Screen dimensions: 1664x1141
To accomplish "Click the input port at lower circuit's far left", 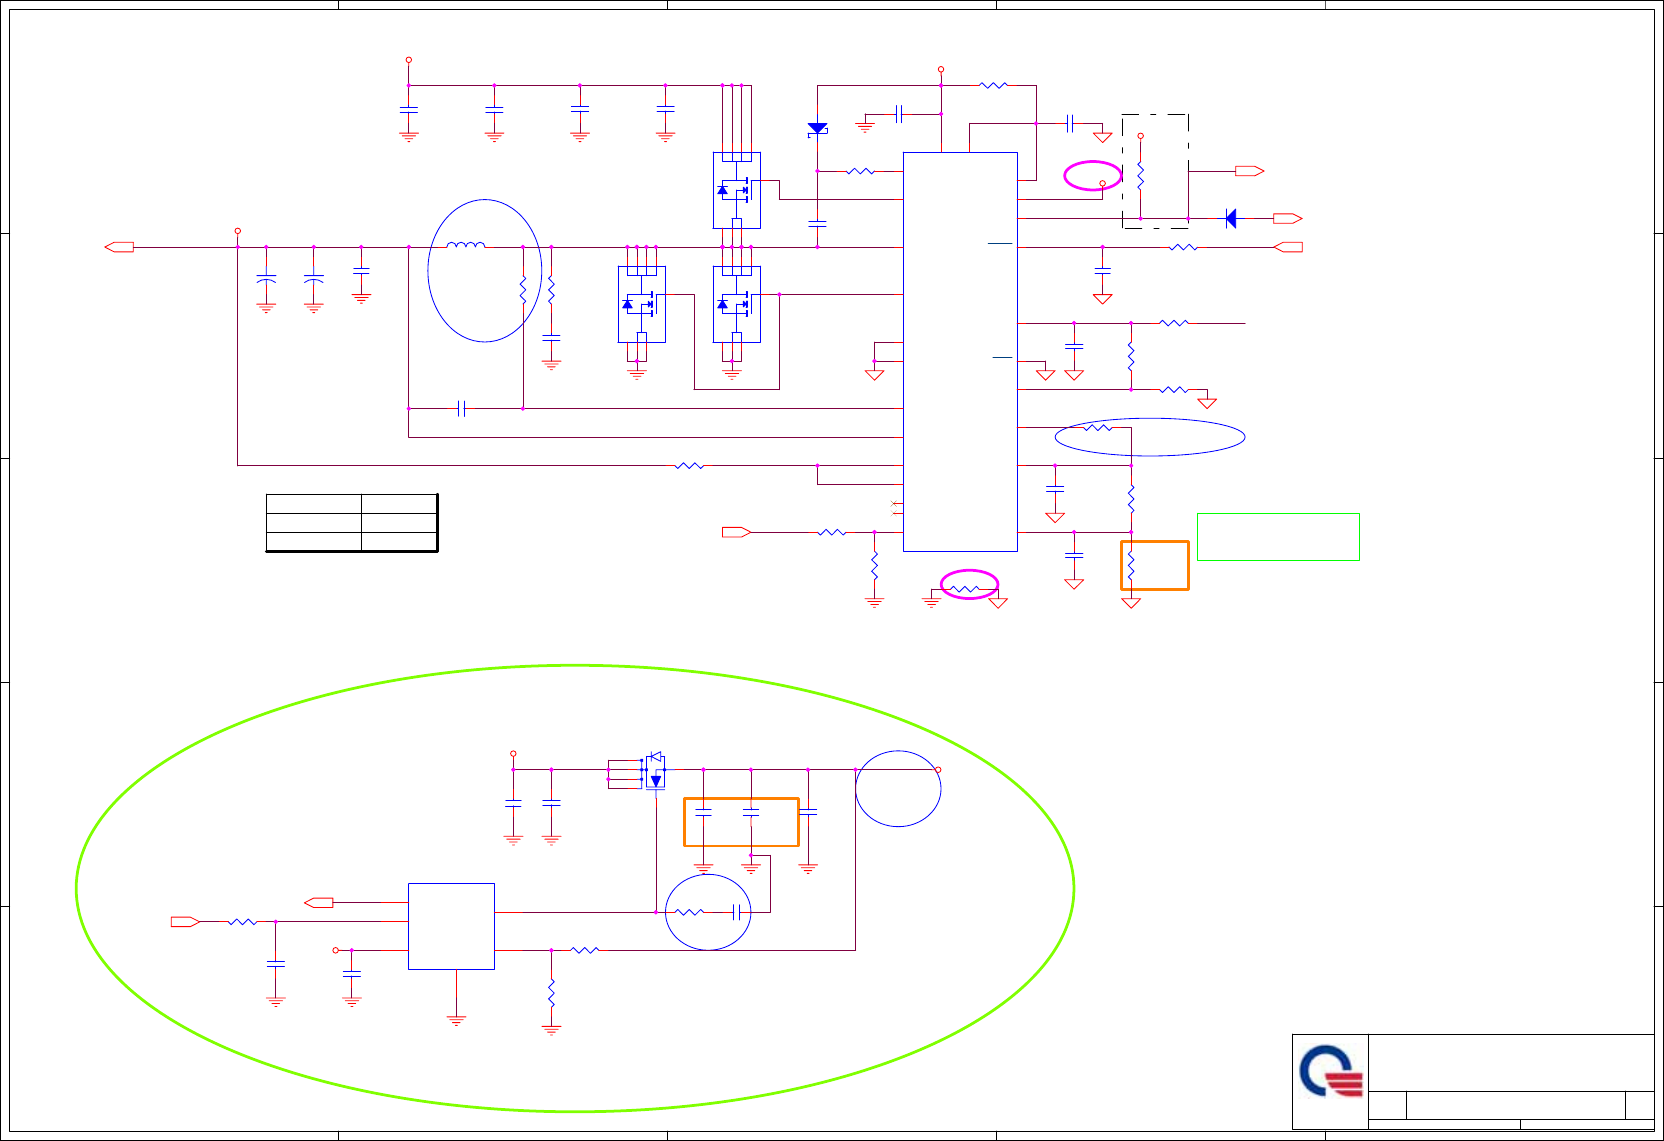I will 185,921.
